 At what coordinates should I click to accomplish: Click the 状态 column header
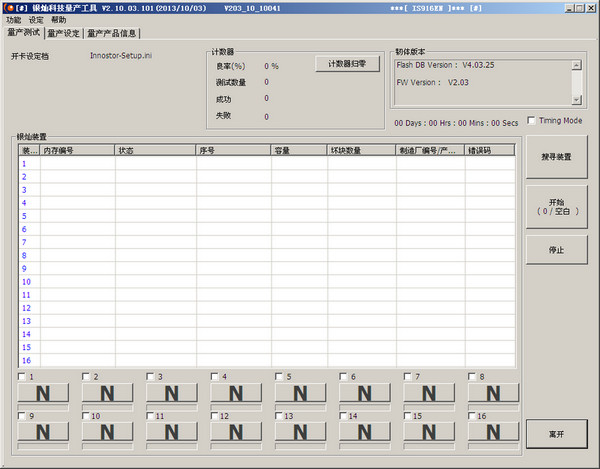pyautogui.click(x=155, y=150)
